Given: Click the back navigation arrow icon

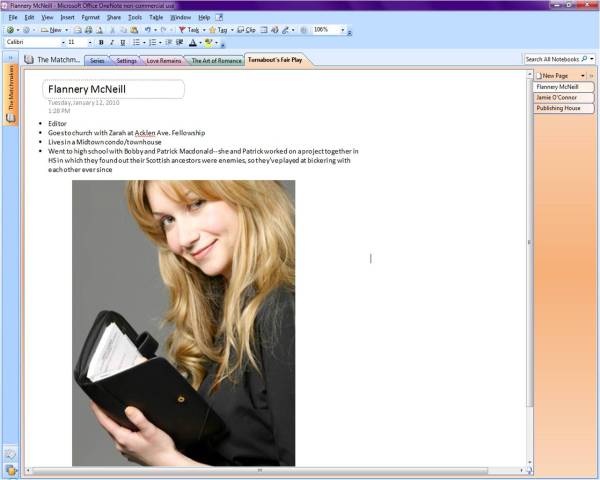Looking at the screenshot, I should (9, 30).
